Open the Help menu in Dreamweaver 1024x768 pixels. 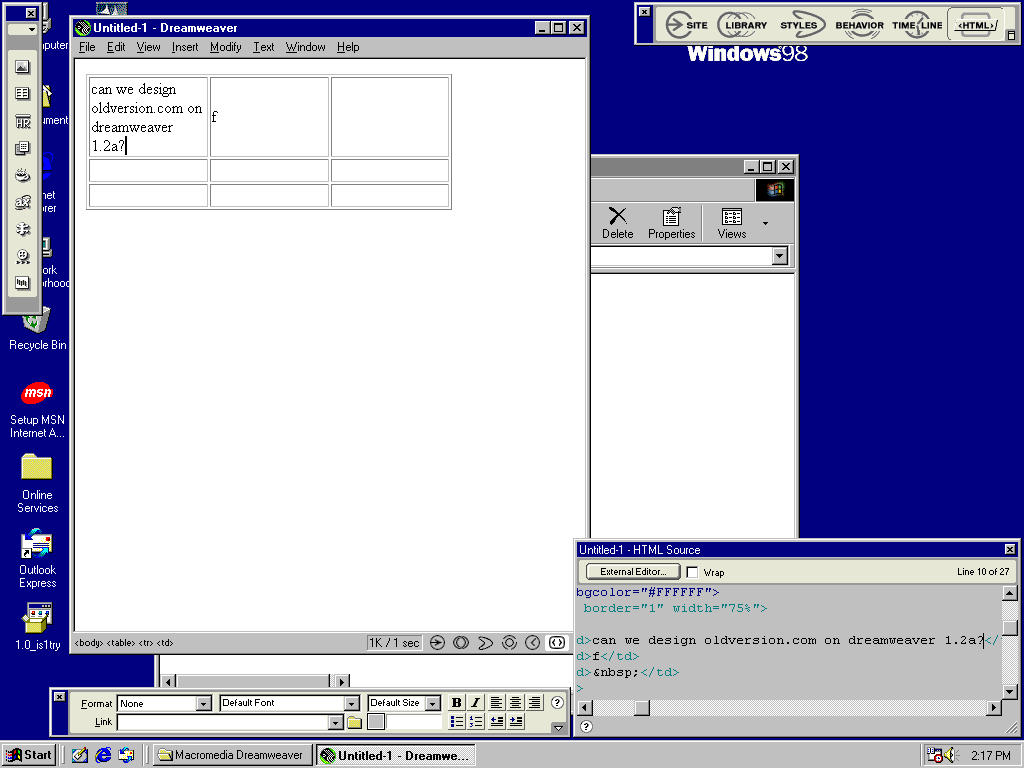pos(348,47)
